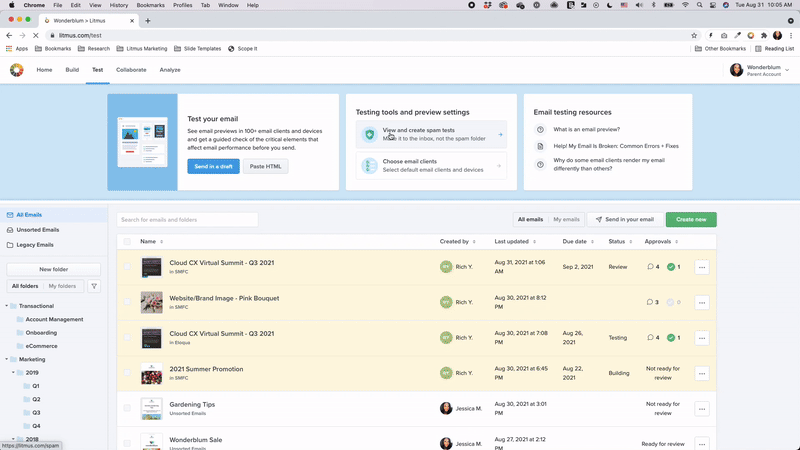Open more options for Gardening Tips row
The height and width of the screenshot is (450, 800).
click(702, 409)
